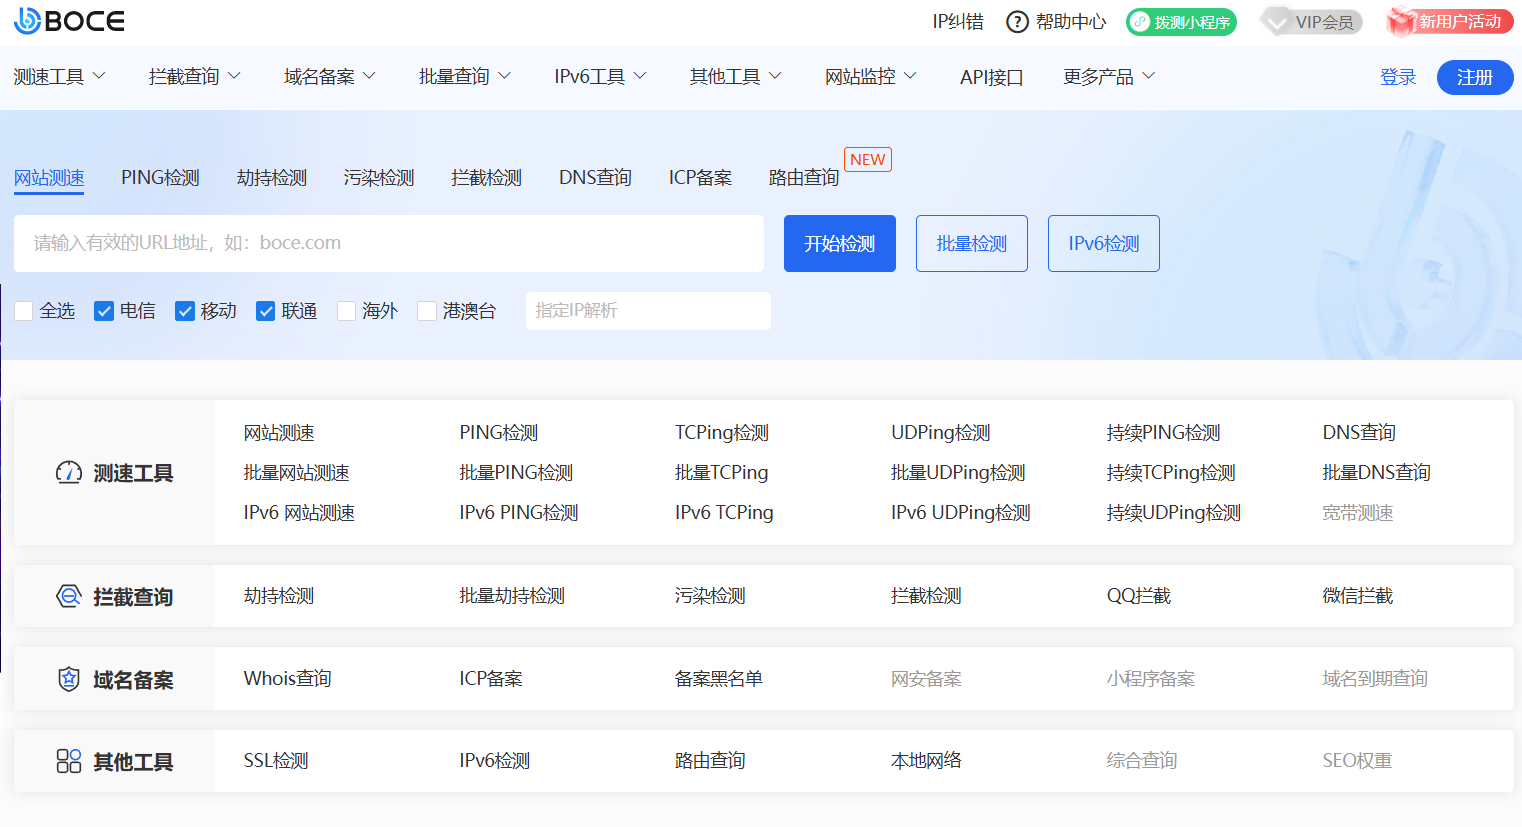Open the 批量劫持检测 link
The height and width of the screenshot is (827, 1522).
pyautogui.click(x=512, y=596)
